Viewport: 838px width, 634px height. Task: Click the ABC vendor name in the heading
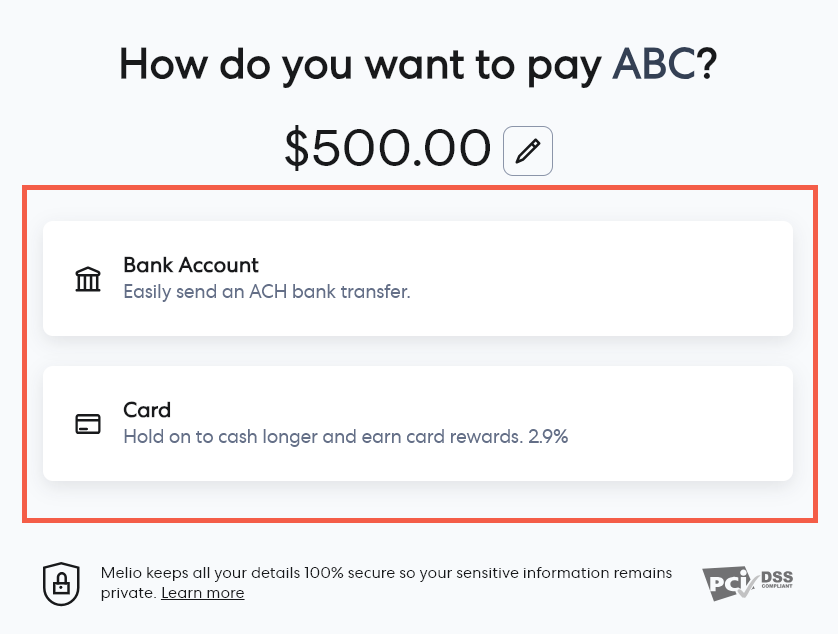[655, 65]
